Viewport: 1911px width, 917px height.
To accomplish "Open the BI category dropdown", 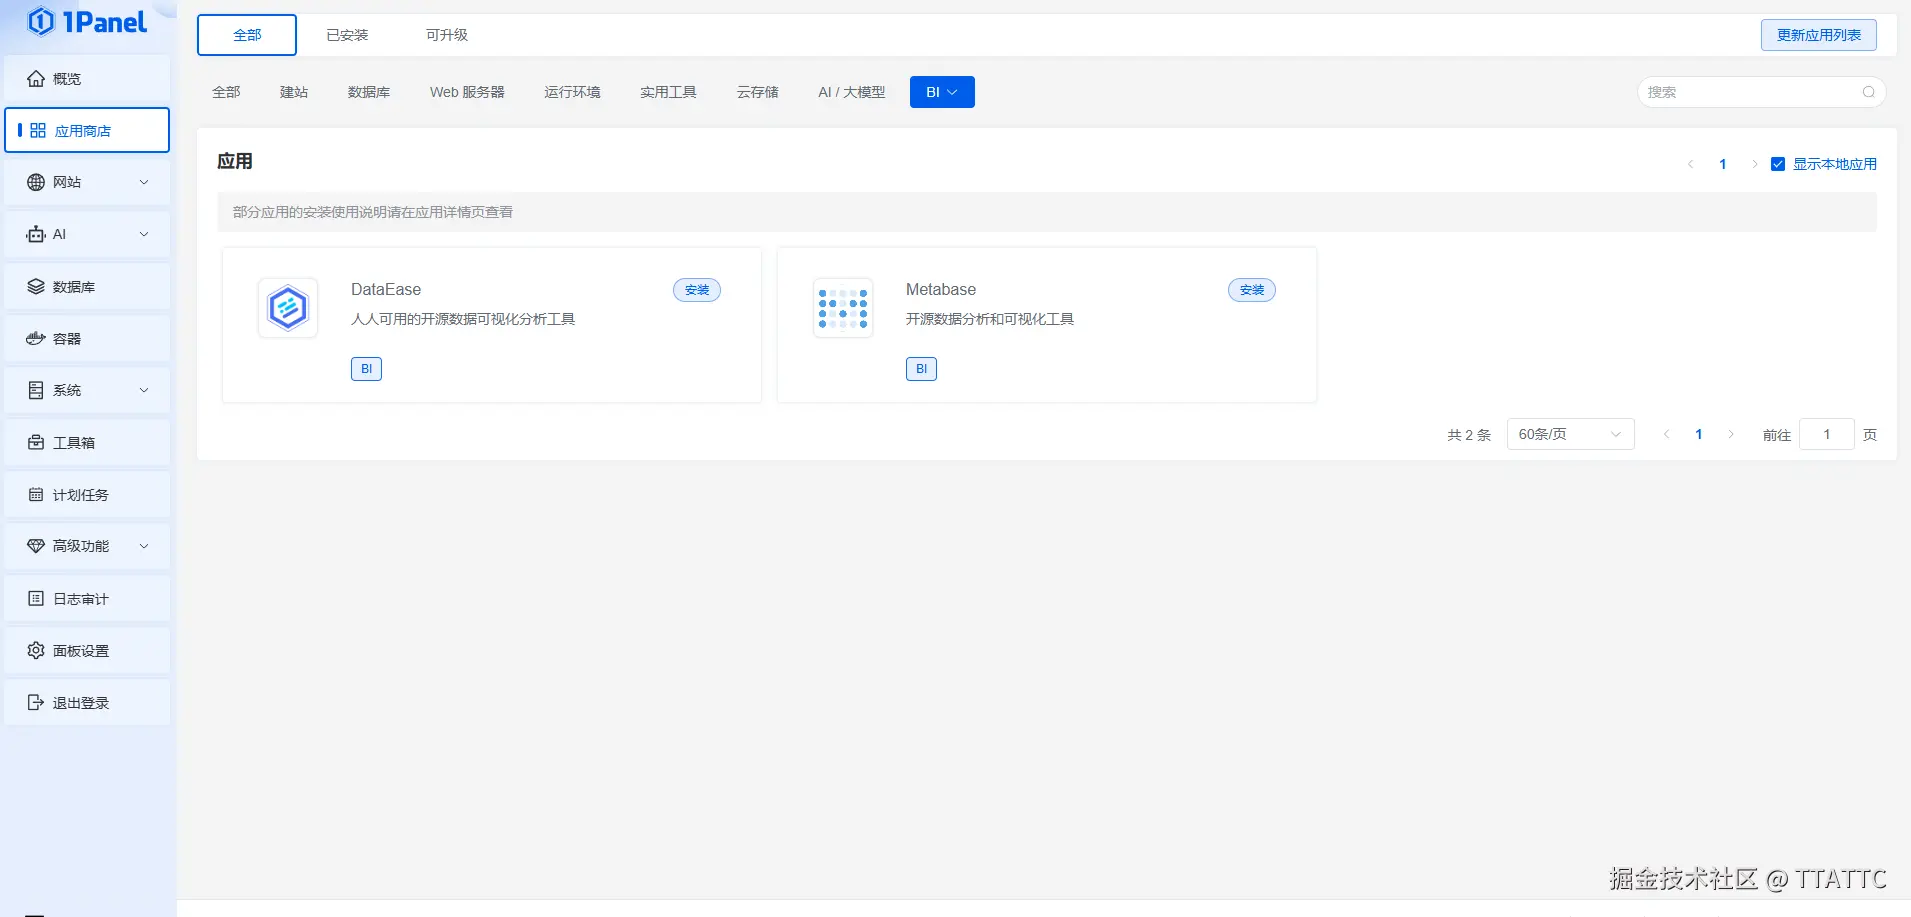I will click(x=942, y=92).
